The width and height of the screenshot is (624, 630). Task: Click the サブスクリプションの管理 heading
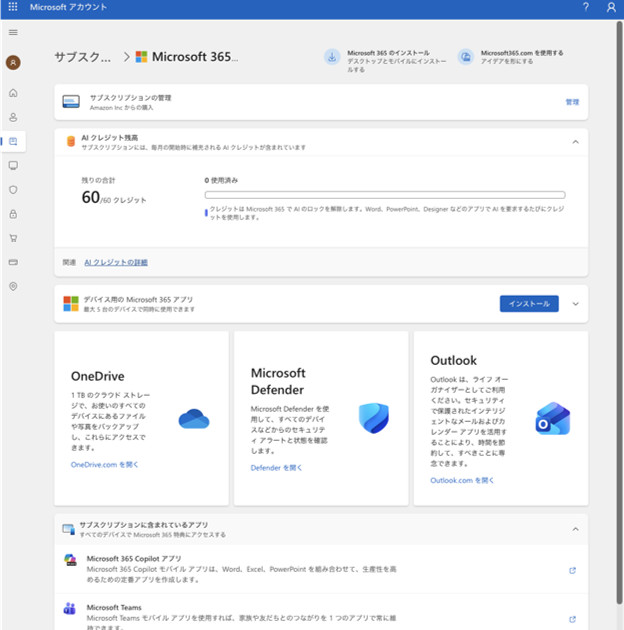click(x=131, y=98)
